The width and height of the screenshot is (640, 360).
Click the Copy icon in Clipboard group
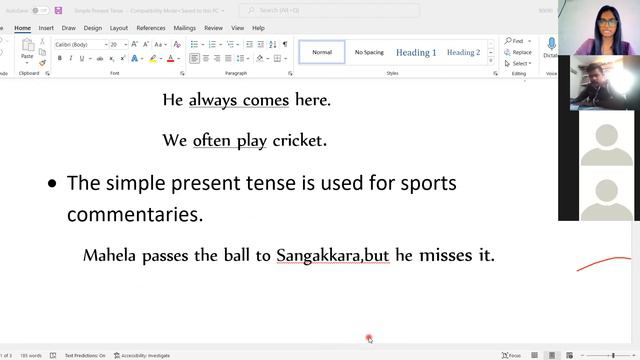(42, 52)
